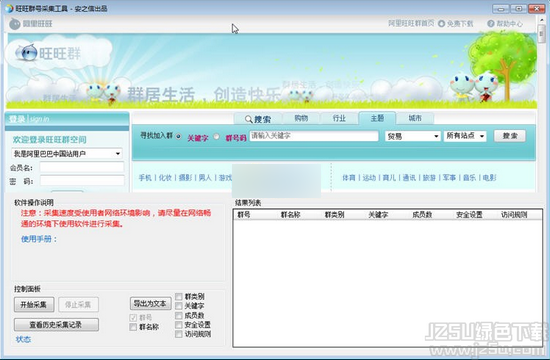Click the app icon in title bar
Screen dimensions: 550x360
coord(9,8)
